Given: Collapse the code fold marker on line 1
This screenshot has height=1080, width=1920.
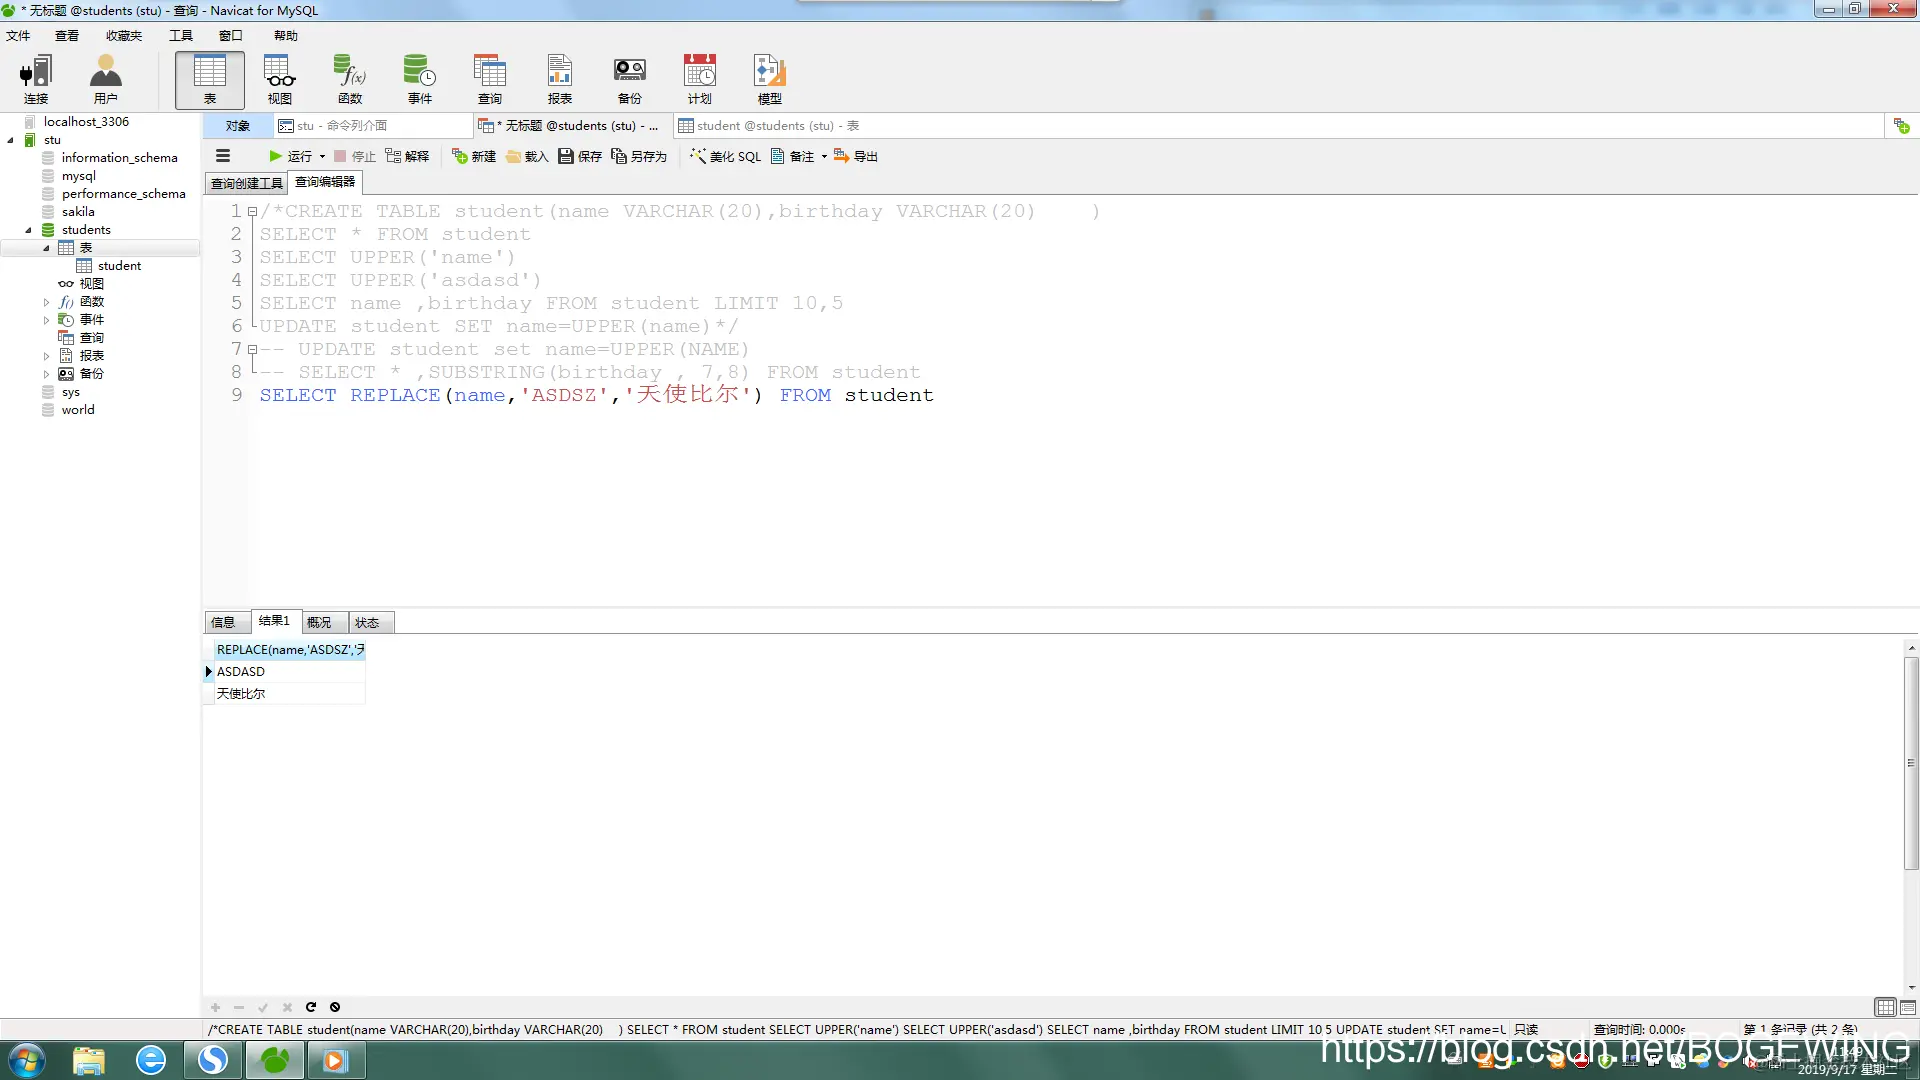Looking at the screenshot, I should 253,212.
